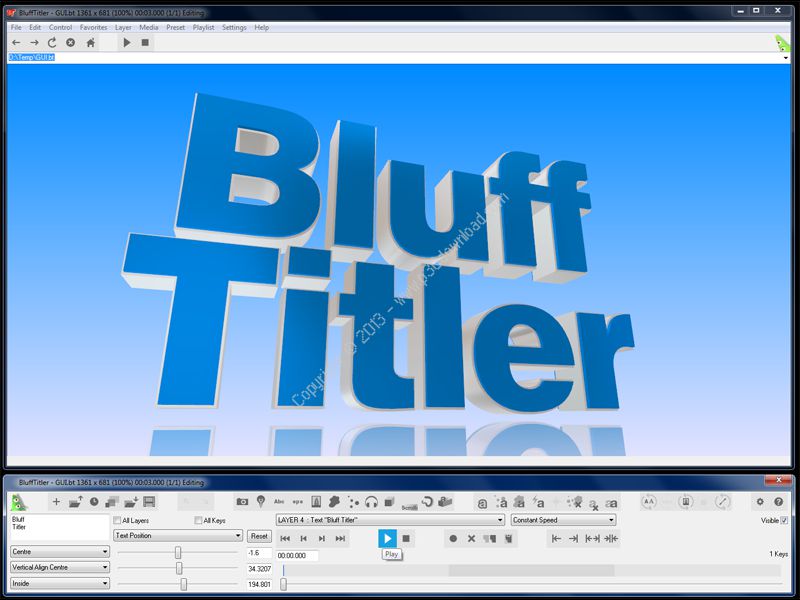
Task: Click the floppy disk save icon
Action: pyautogui.click(x=149, y=502)
